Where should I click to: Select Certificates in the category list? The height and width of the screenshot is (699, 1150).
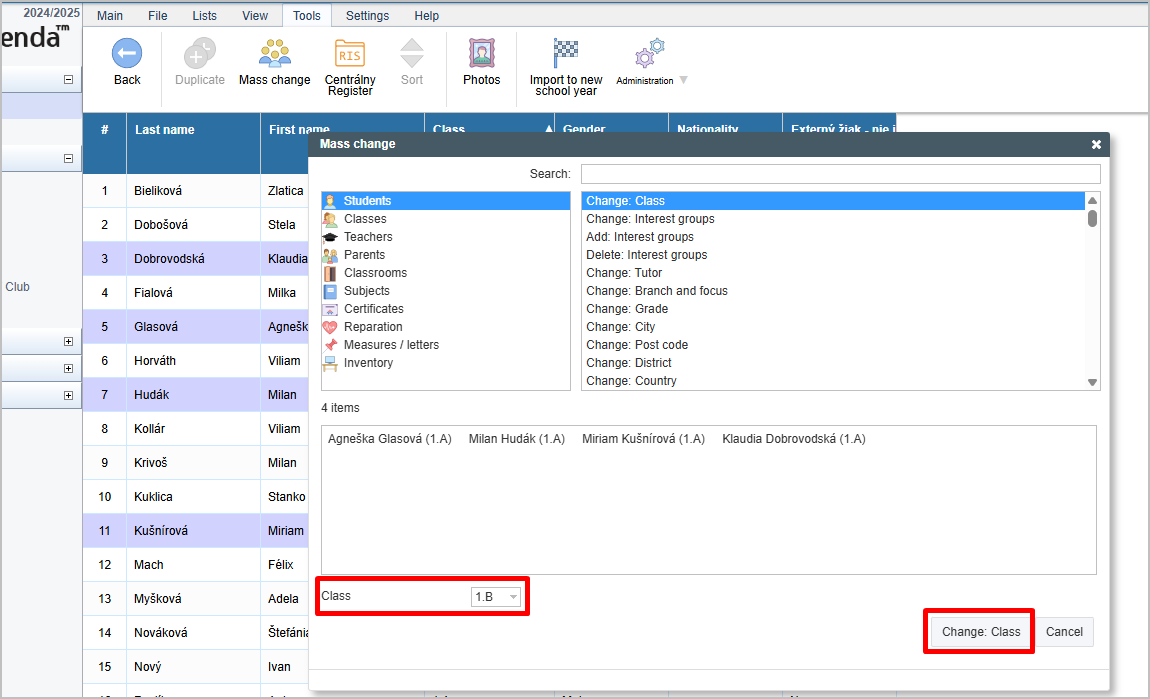[445, 309]
